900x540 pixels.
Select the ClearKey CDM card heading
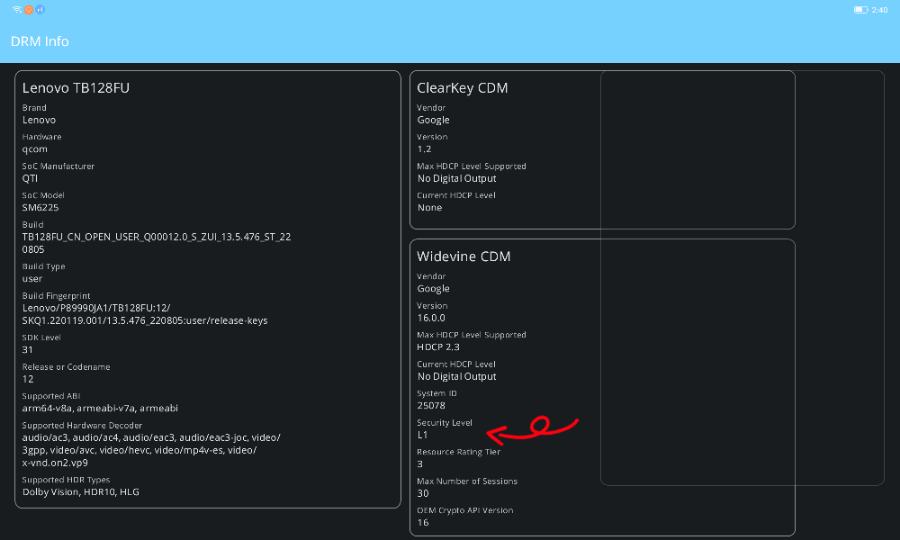[x=462, y=88]
